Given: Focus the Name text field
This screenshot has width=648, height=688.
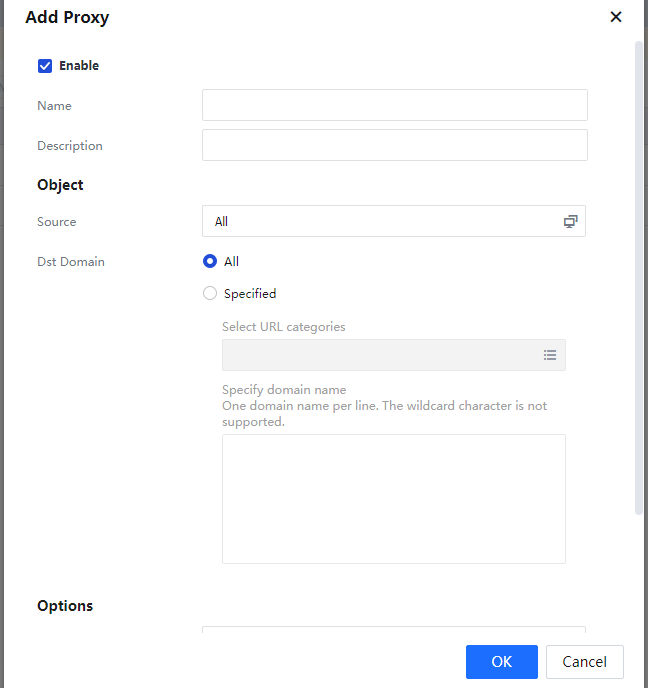Looking at the screenshot, I should coord(394,106).
